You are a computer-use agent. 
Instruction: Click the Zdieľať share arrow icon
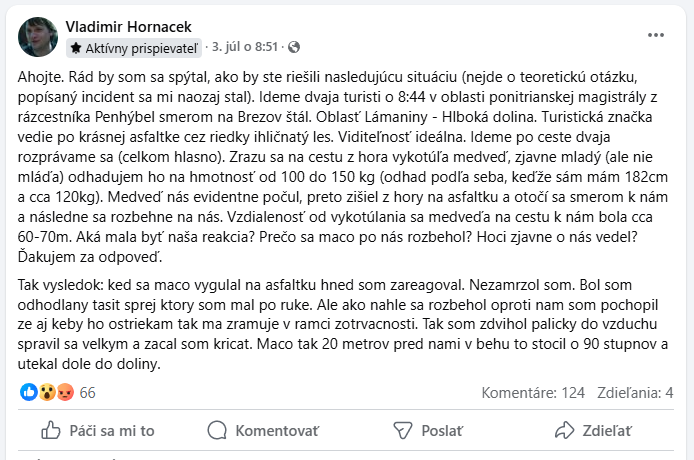pyautogui.click(x=565, y=430)
